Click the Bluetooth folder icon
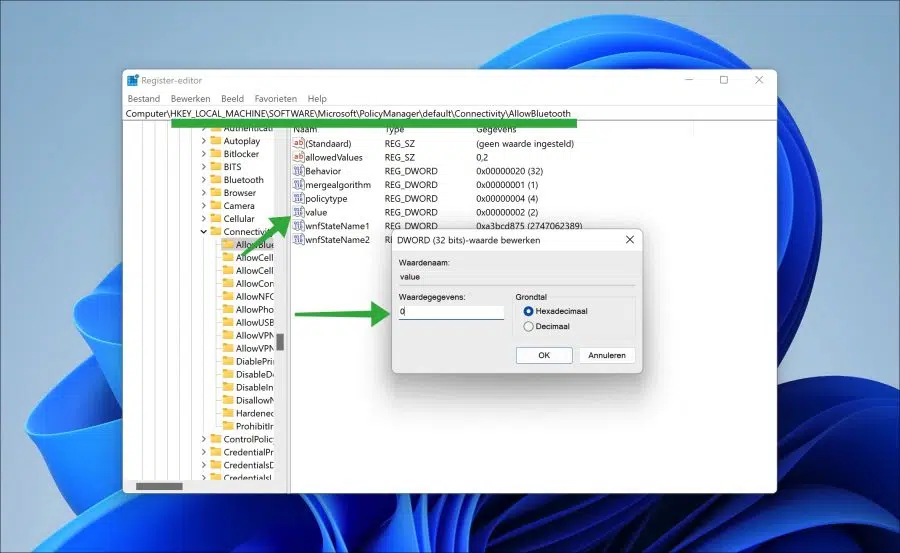Screen dimensions: 900x553 tap(216, 180)
